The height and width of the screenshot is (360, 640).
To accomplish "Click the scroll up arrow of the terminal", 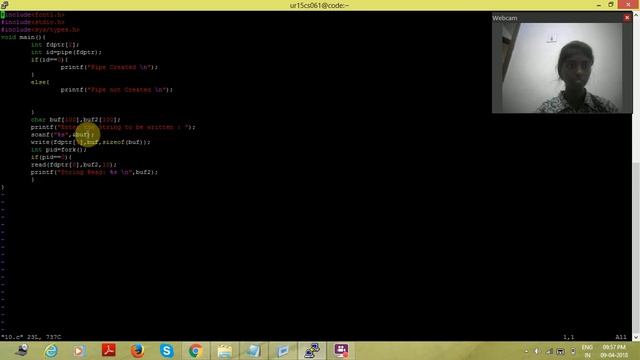I will [x=636, y=15].
